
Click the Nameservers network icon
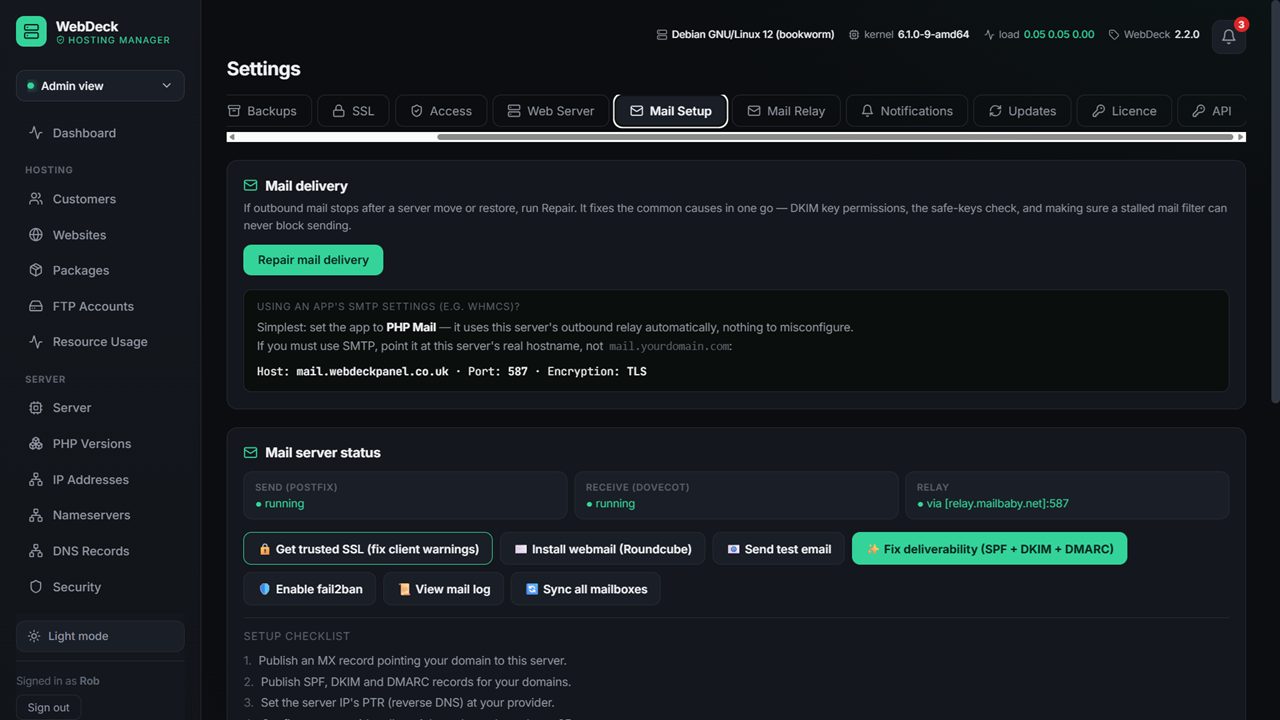pyautogui.click(x=36, y=515)
